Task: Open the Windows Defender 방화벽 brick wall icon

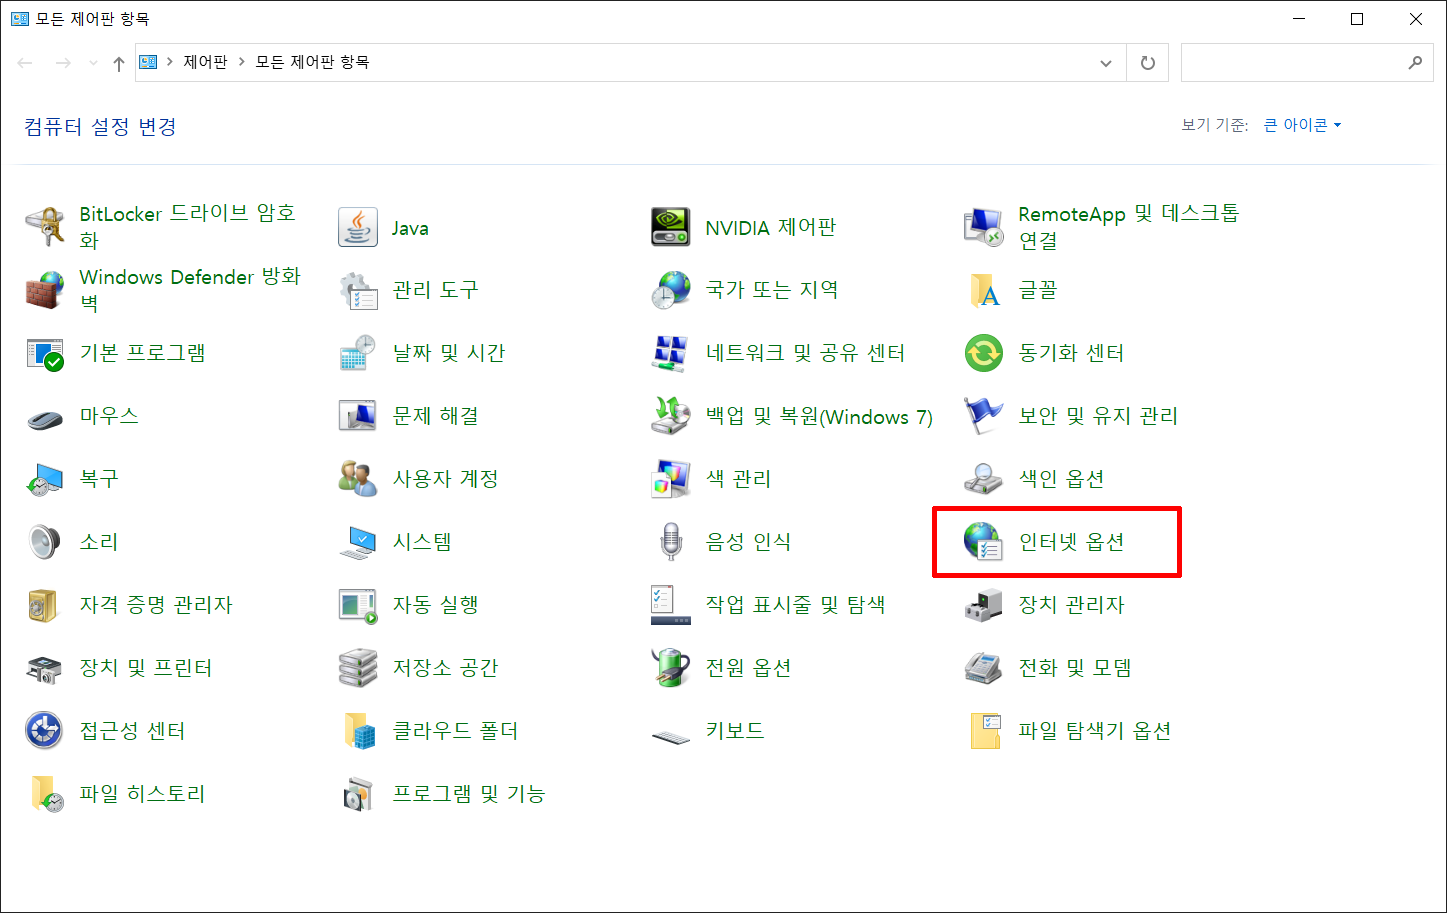Action: [45, 290]
